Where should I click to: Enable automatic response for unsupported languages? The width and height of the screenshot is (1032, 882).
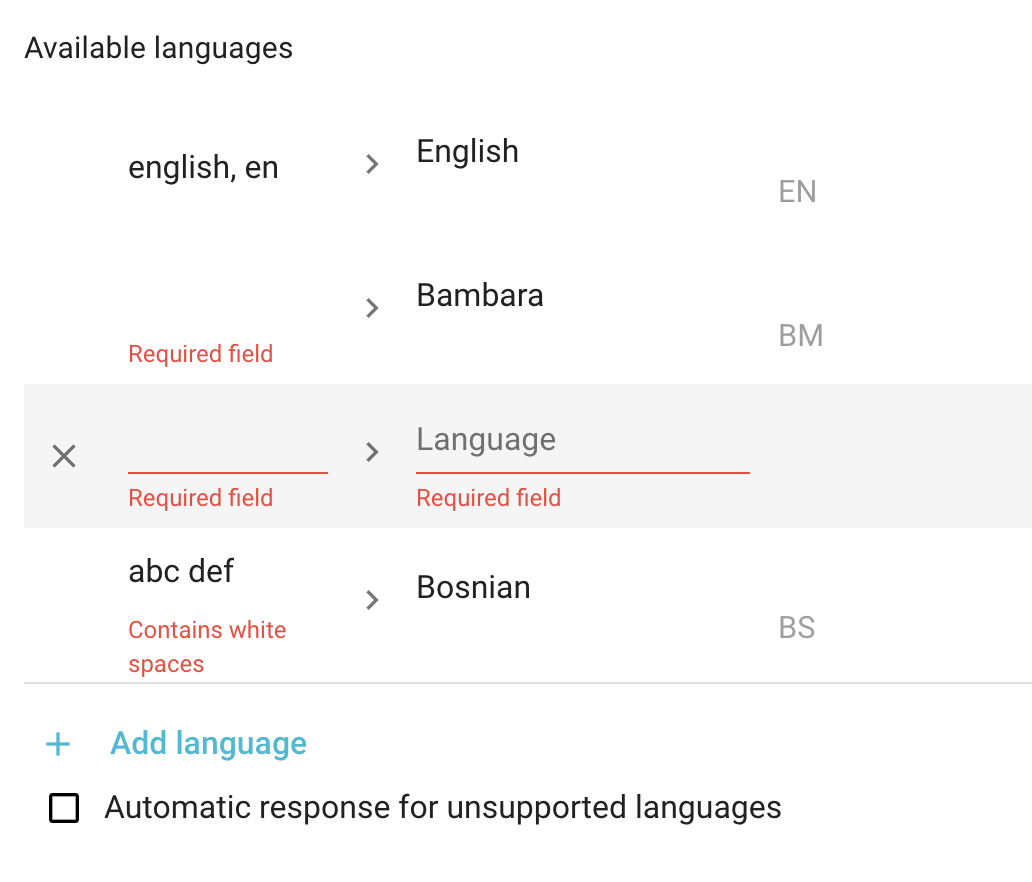(x=63, y=808)
